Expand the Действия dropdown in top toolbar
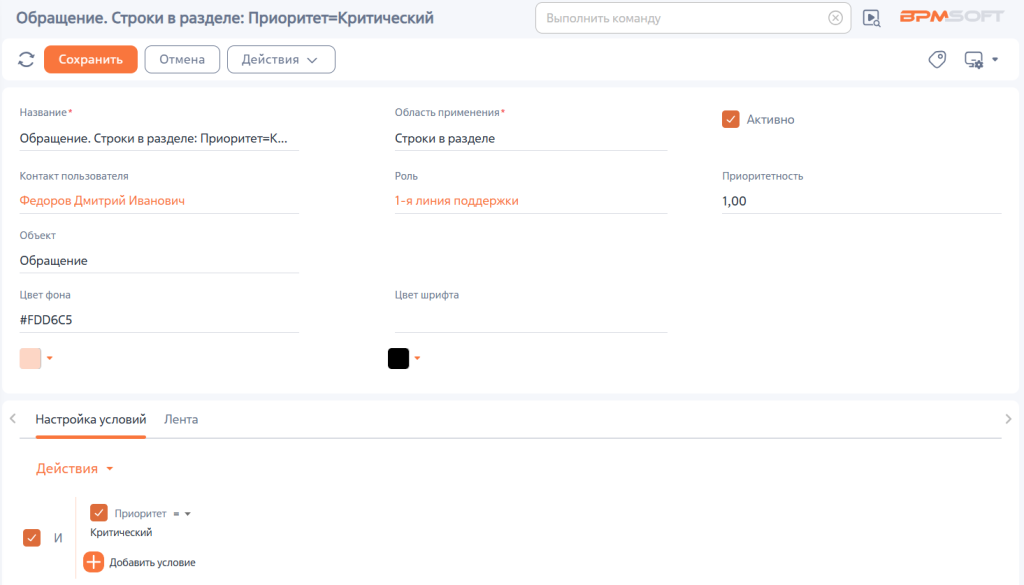This screenshot has width=1024, height=585. 281,59
